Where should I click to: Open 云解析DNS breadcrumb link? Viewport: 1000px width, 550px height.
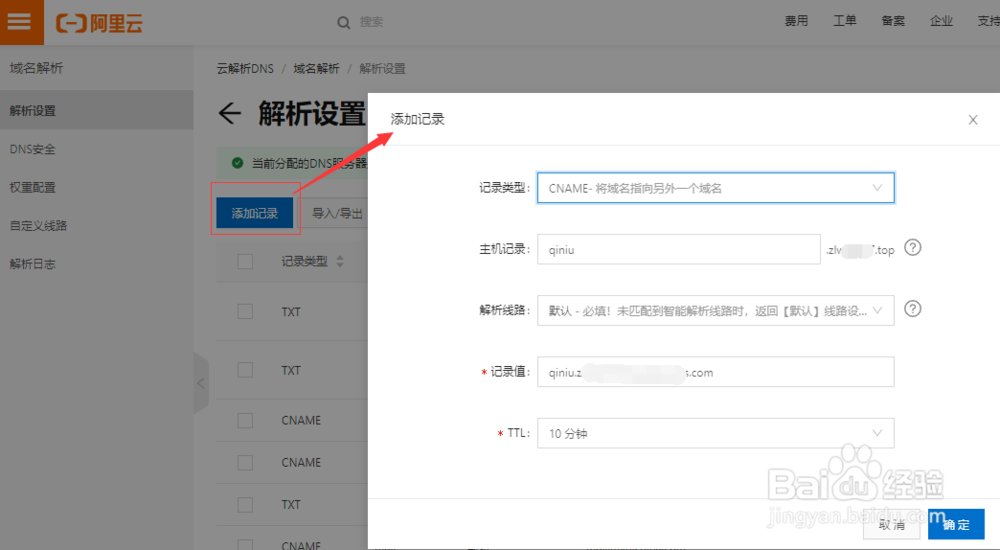coord(245,68)
